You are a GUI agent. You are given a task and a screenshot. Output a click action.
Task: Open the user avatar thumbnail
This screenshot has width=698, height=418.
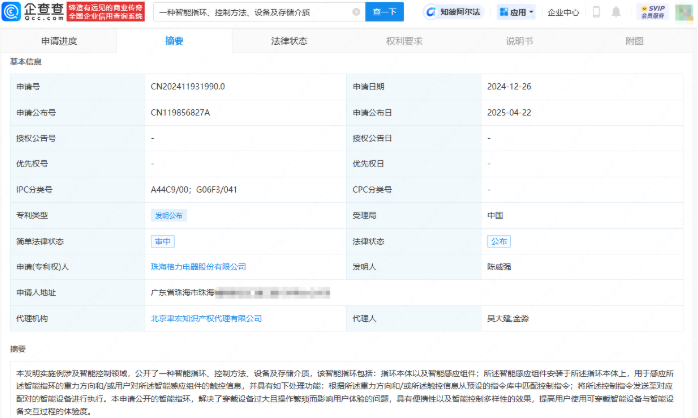(683, 12)
